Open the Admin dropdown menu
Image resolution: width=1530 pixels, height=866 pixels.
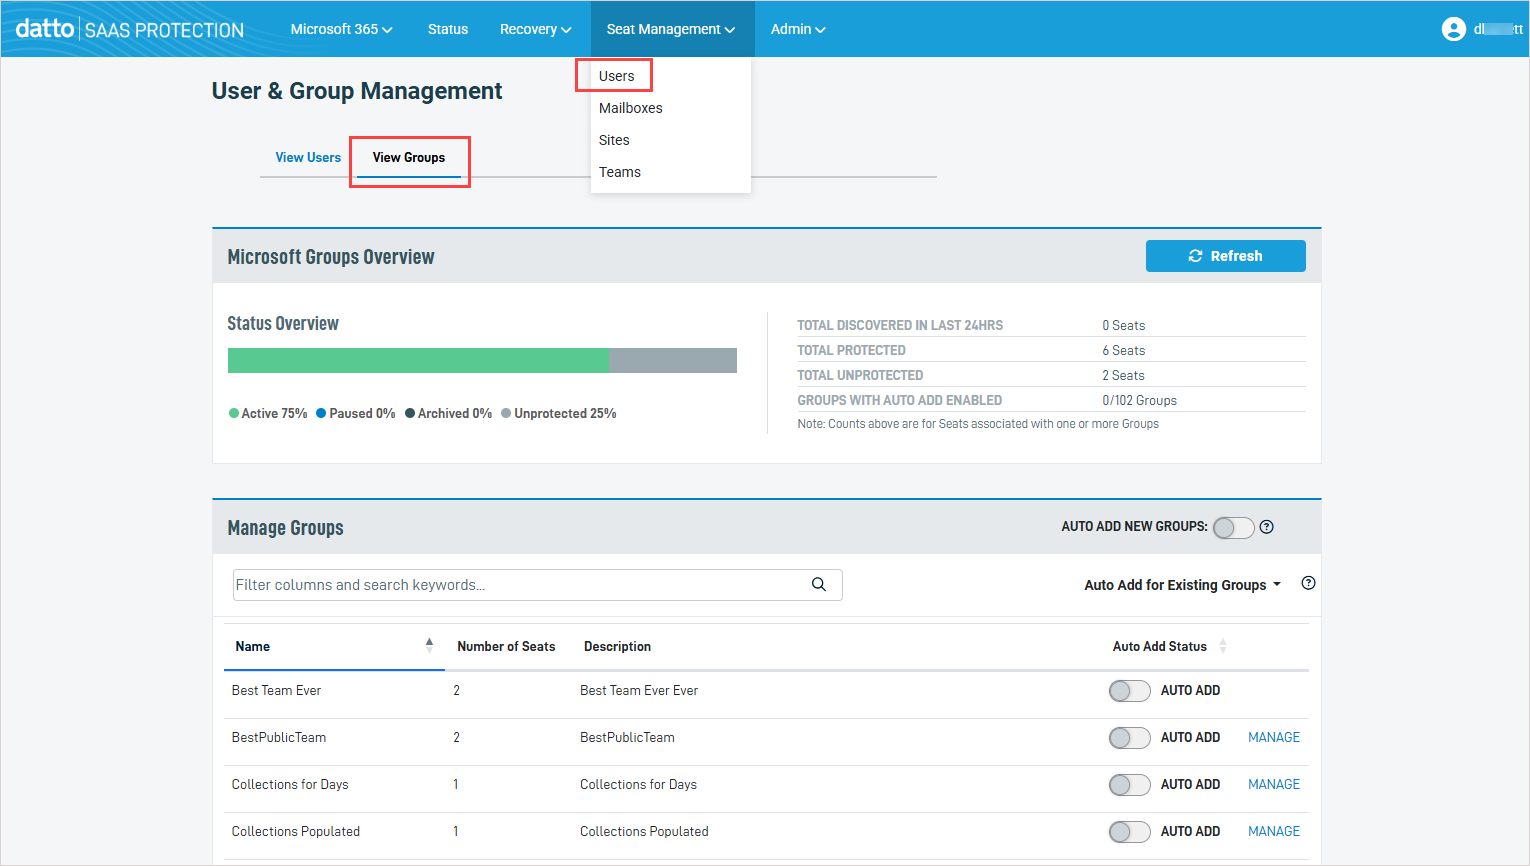coord(798,29)
